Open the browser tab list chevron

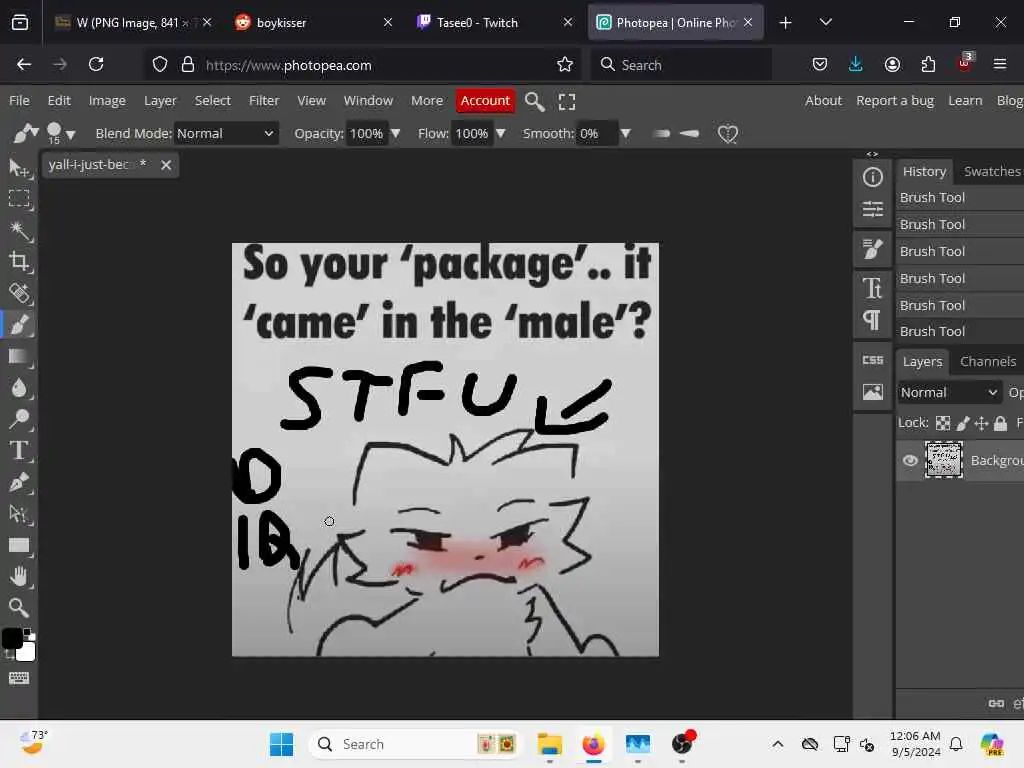825,22
